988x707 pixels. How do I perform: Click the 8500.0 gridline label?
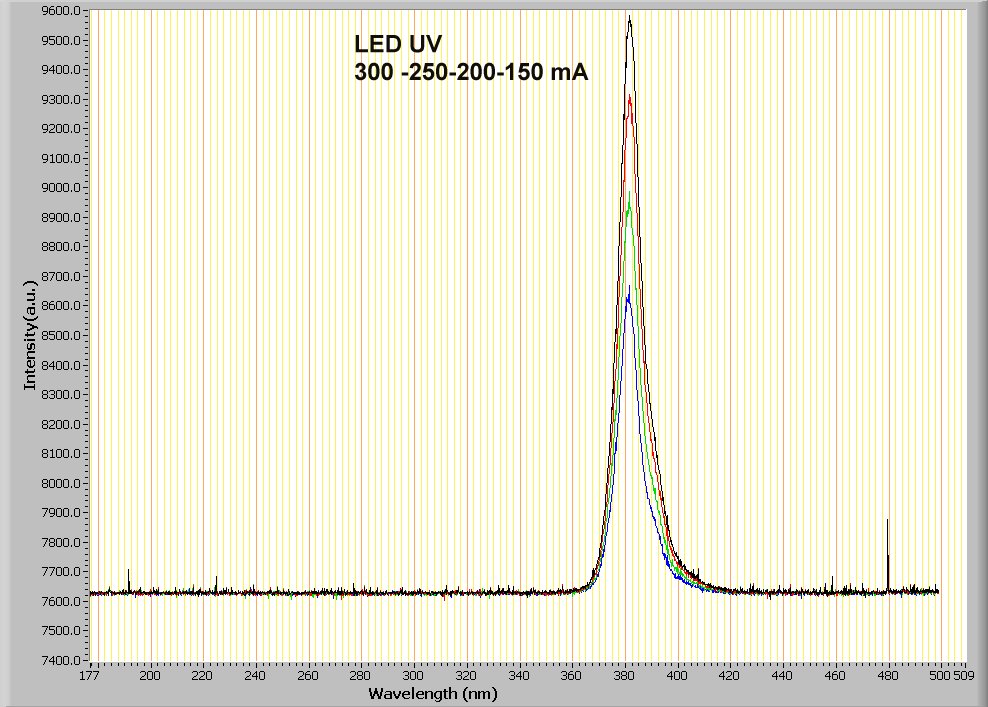pyautogui.click(x=63, y=336)
